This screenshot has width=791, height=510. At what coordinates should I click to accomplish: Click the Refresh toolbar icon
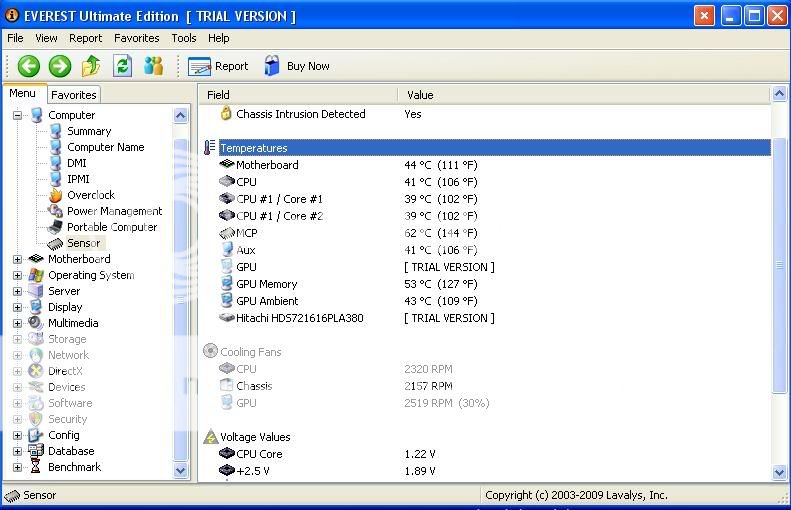(x=122, y=66)
